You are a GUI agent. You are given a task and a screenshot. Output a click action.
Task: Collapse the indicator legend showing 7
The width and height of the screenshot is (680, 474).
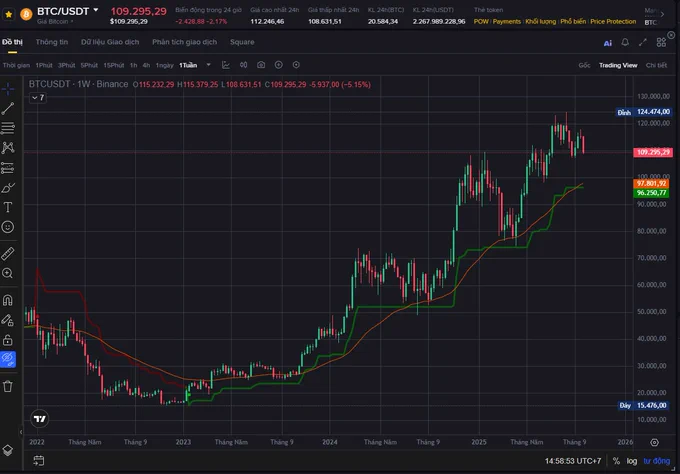click(x=38, y=98)
